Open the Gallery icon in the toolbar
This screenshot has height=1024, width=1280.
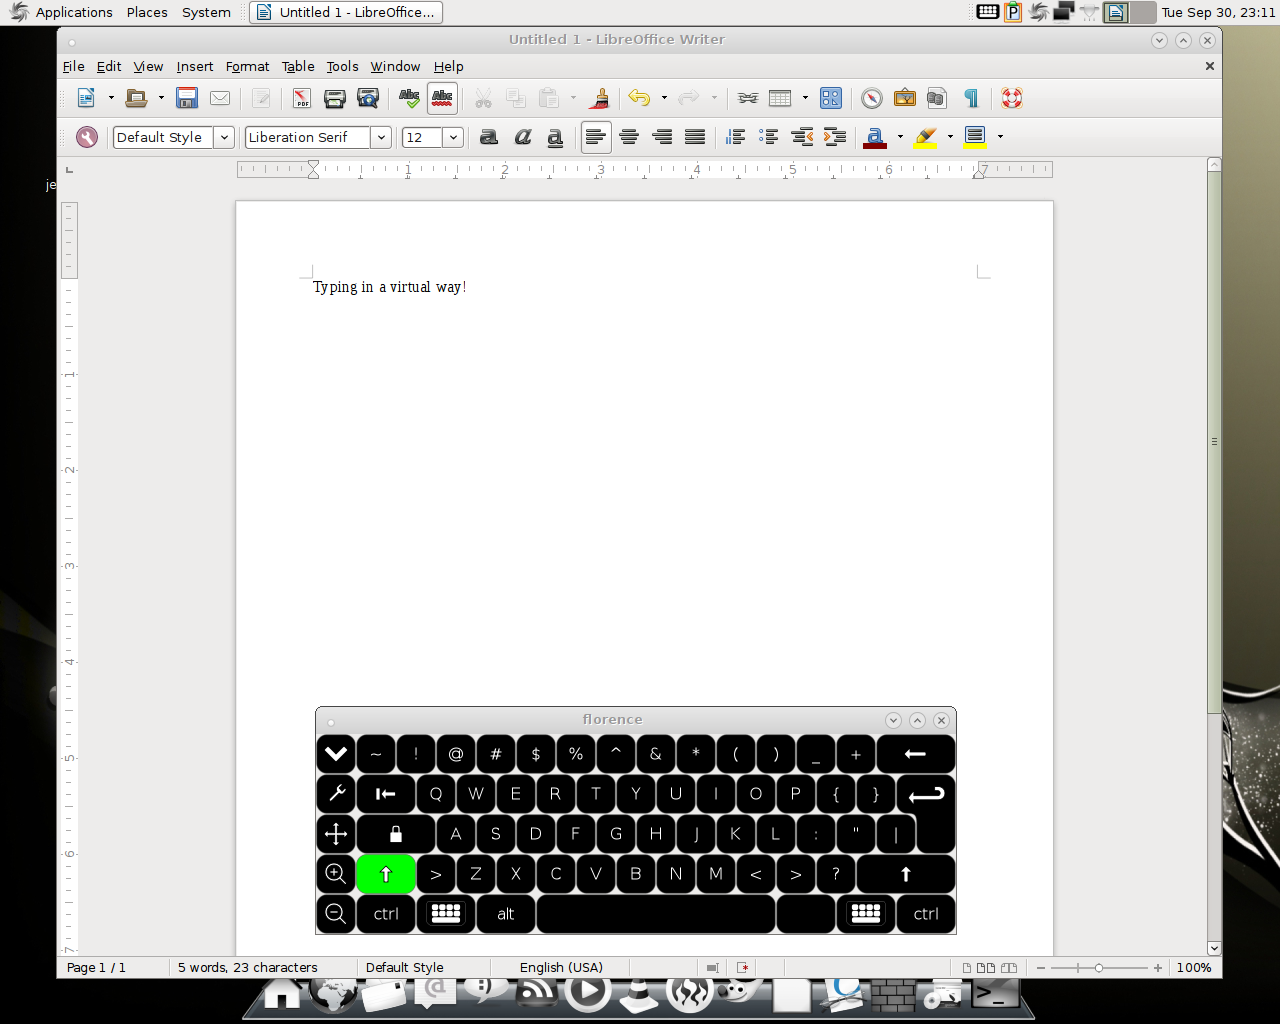coord(905,98)
